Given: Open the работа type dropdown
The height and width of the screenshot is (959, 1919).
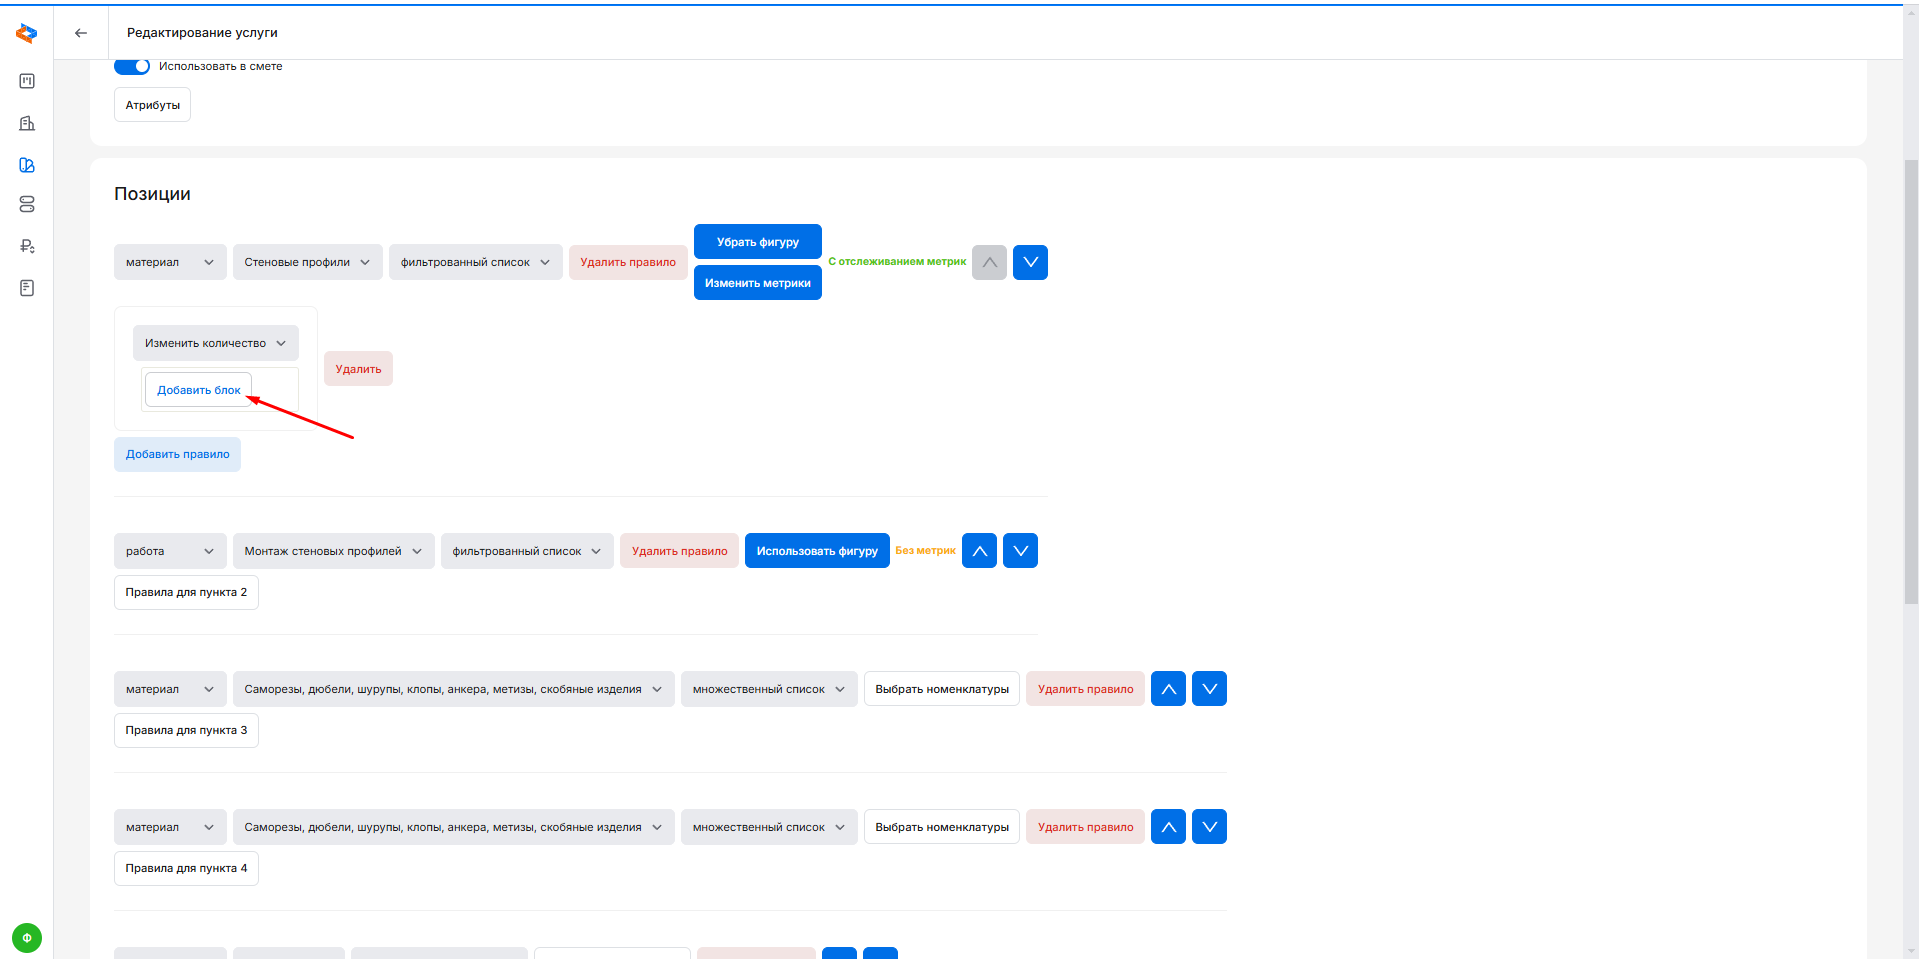Looking at the screenshot, I should (170, 551).
